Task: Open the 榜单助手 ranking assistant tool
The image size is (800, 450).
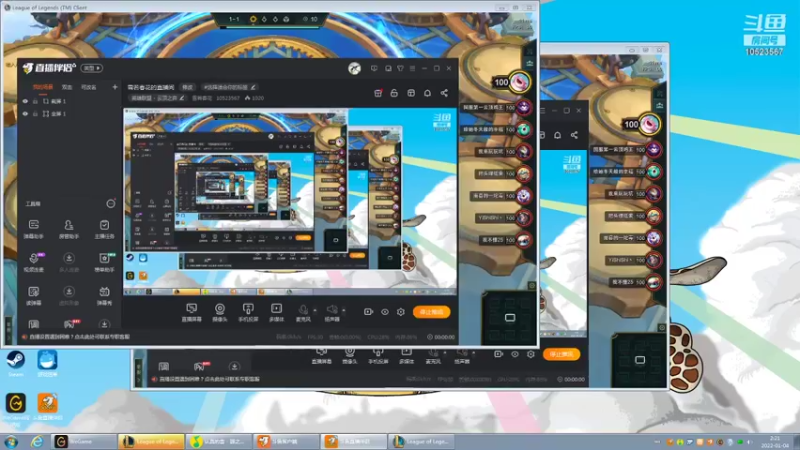Action: [x=104, y=262]
